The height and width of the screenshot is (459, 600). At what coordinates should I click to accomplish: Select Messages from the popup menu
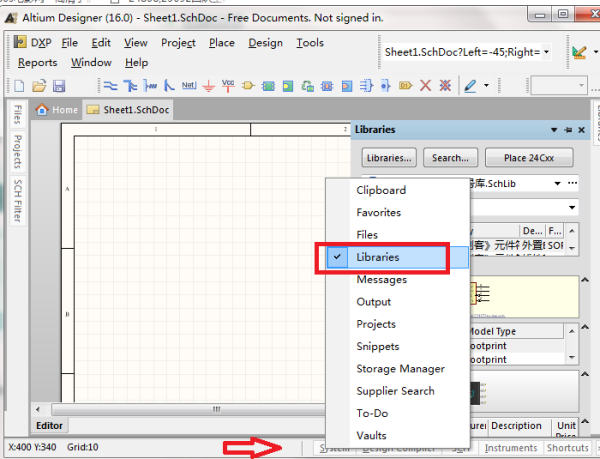click(x=379, y=279)
